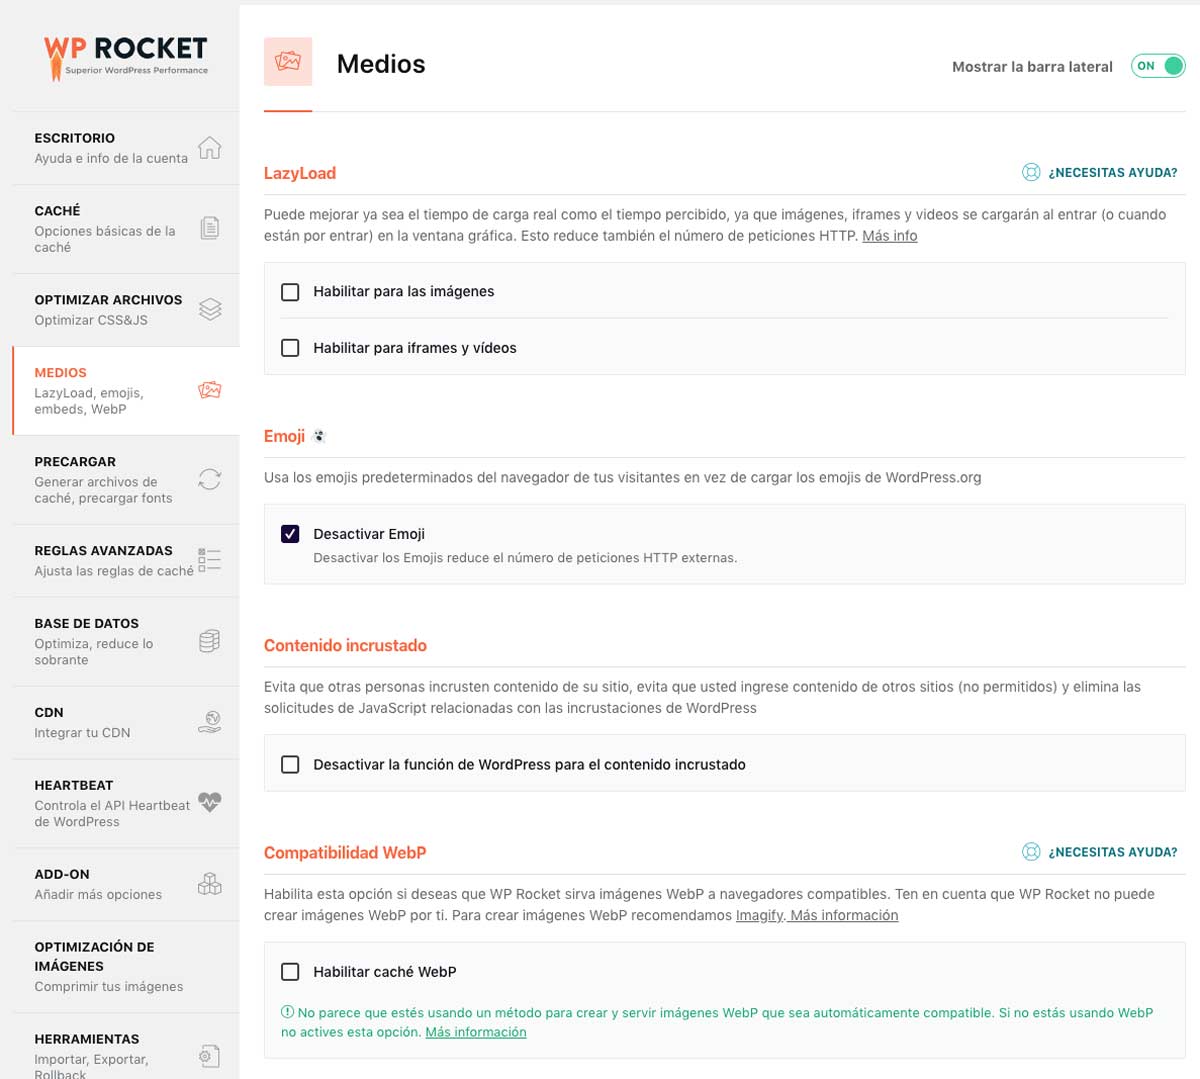Click the Optimizar Archivos layers icon
Image resolution: width=1200 pixels, height=1079 pixels.
210,309
